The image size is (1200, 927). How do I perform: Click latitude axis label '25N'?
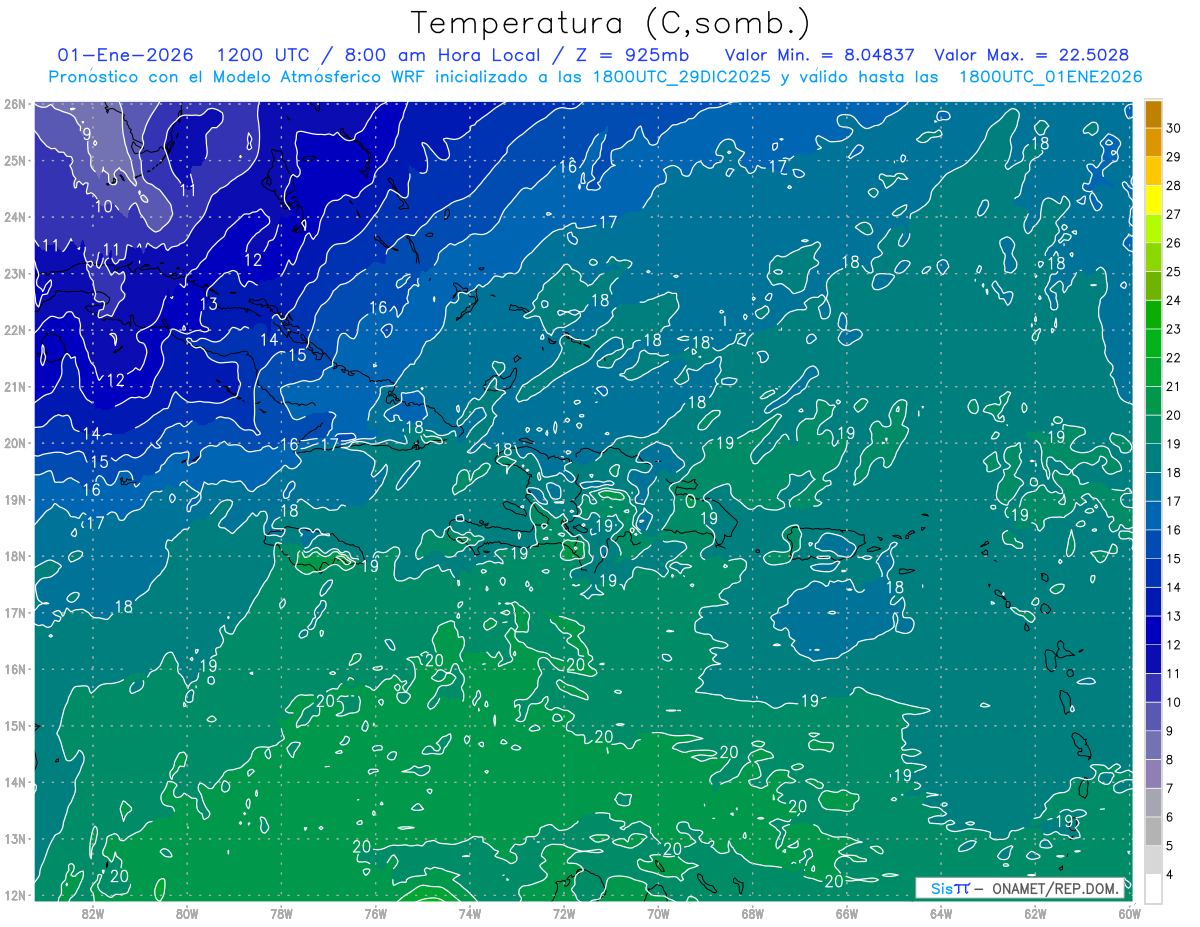coord(14,160)
